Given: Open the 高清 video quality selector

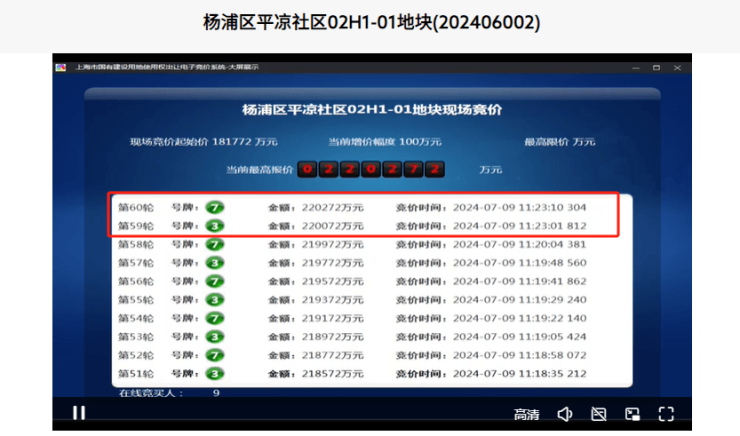Looking at the screenshot, I should [x=527, y=414].
